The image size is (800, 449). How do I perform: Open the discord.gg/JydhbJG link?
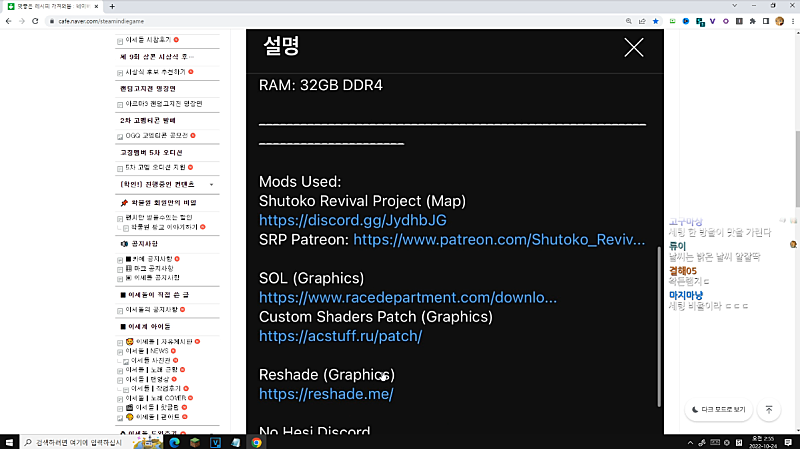coord(353,220)
